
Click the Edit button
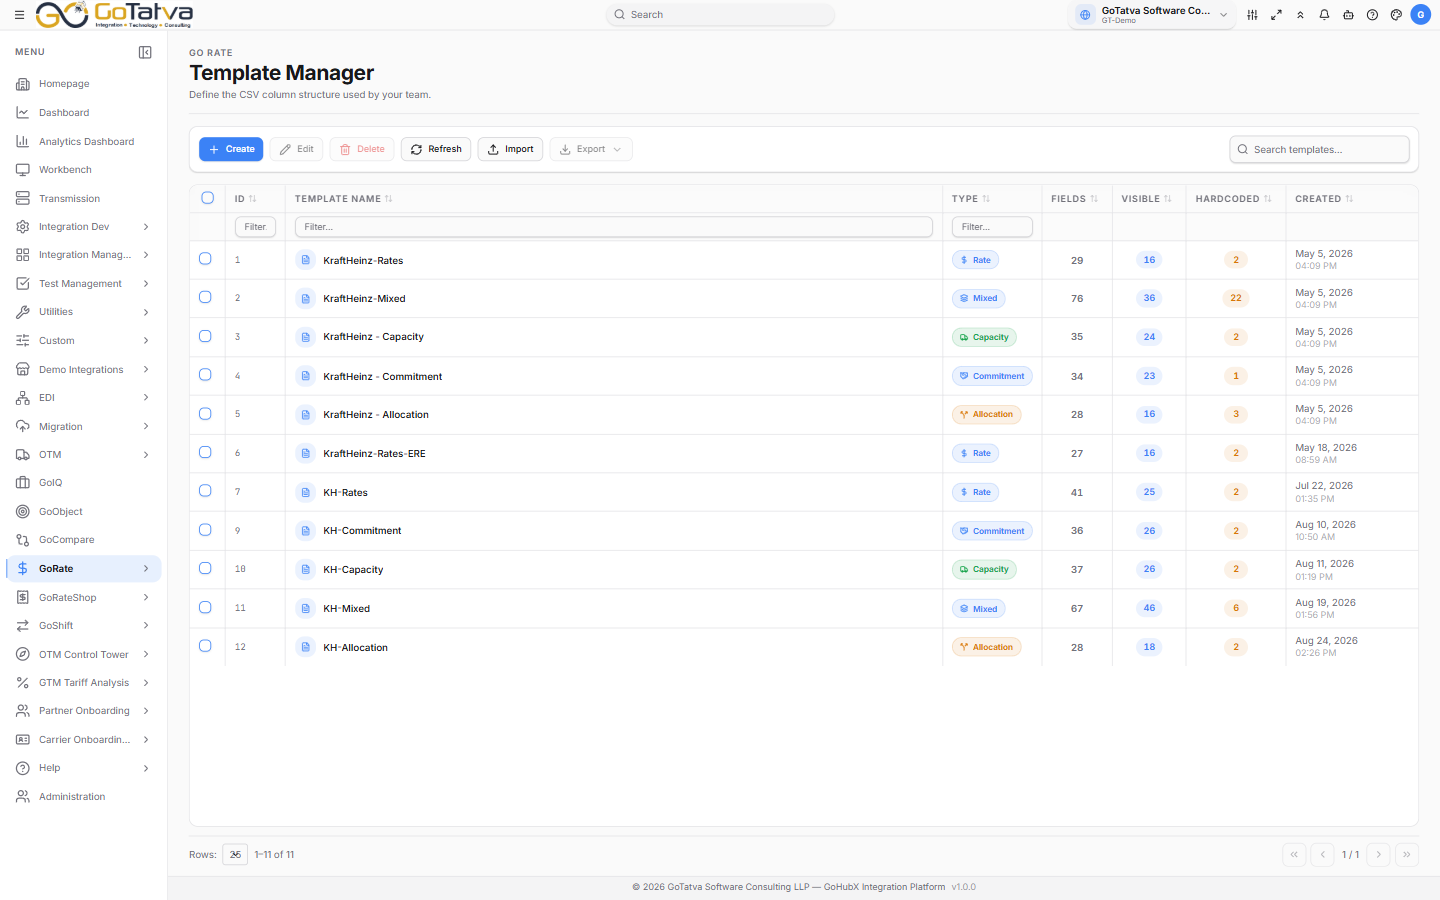click(x=296, y=149)
